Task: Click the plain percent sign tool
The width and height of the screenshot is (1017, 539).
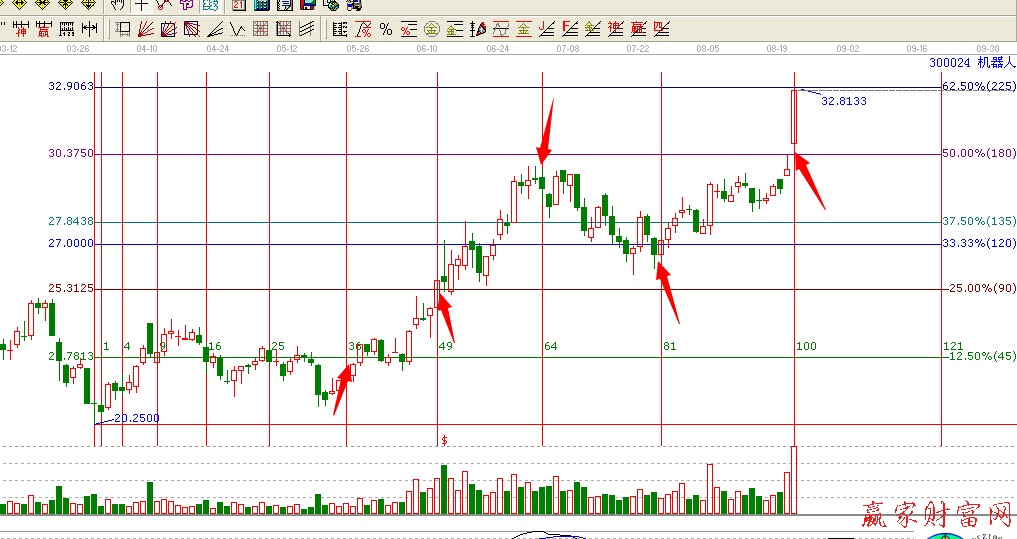Action: coord(385,29)
